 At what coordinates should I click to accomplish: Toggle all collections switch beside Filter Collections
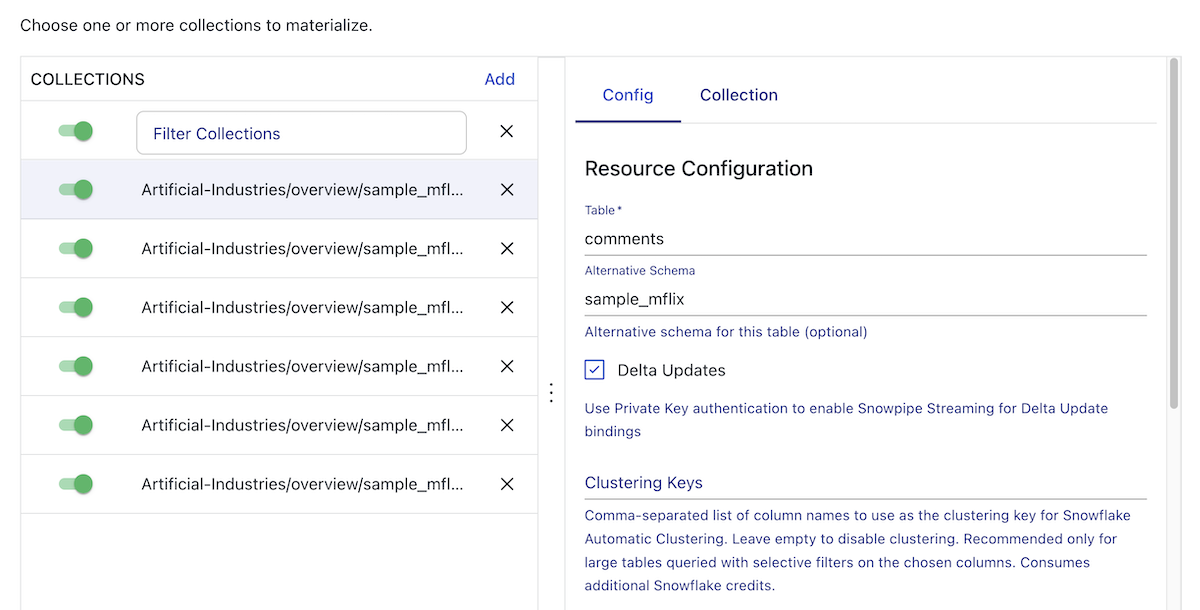pos(76,131)
